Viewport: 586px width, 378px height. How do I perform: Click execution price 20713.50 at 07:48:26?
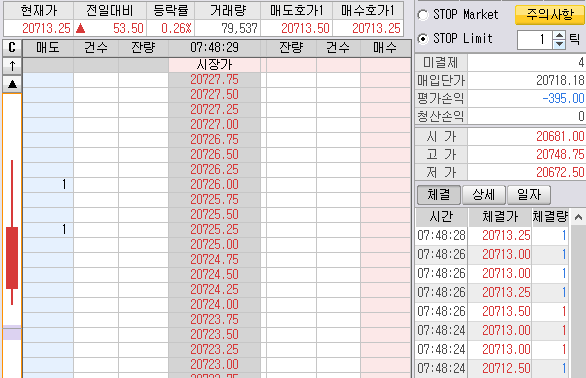pyautogui.click(x=506, y=311)
